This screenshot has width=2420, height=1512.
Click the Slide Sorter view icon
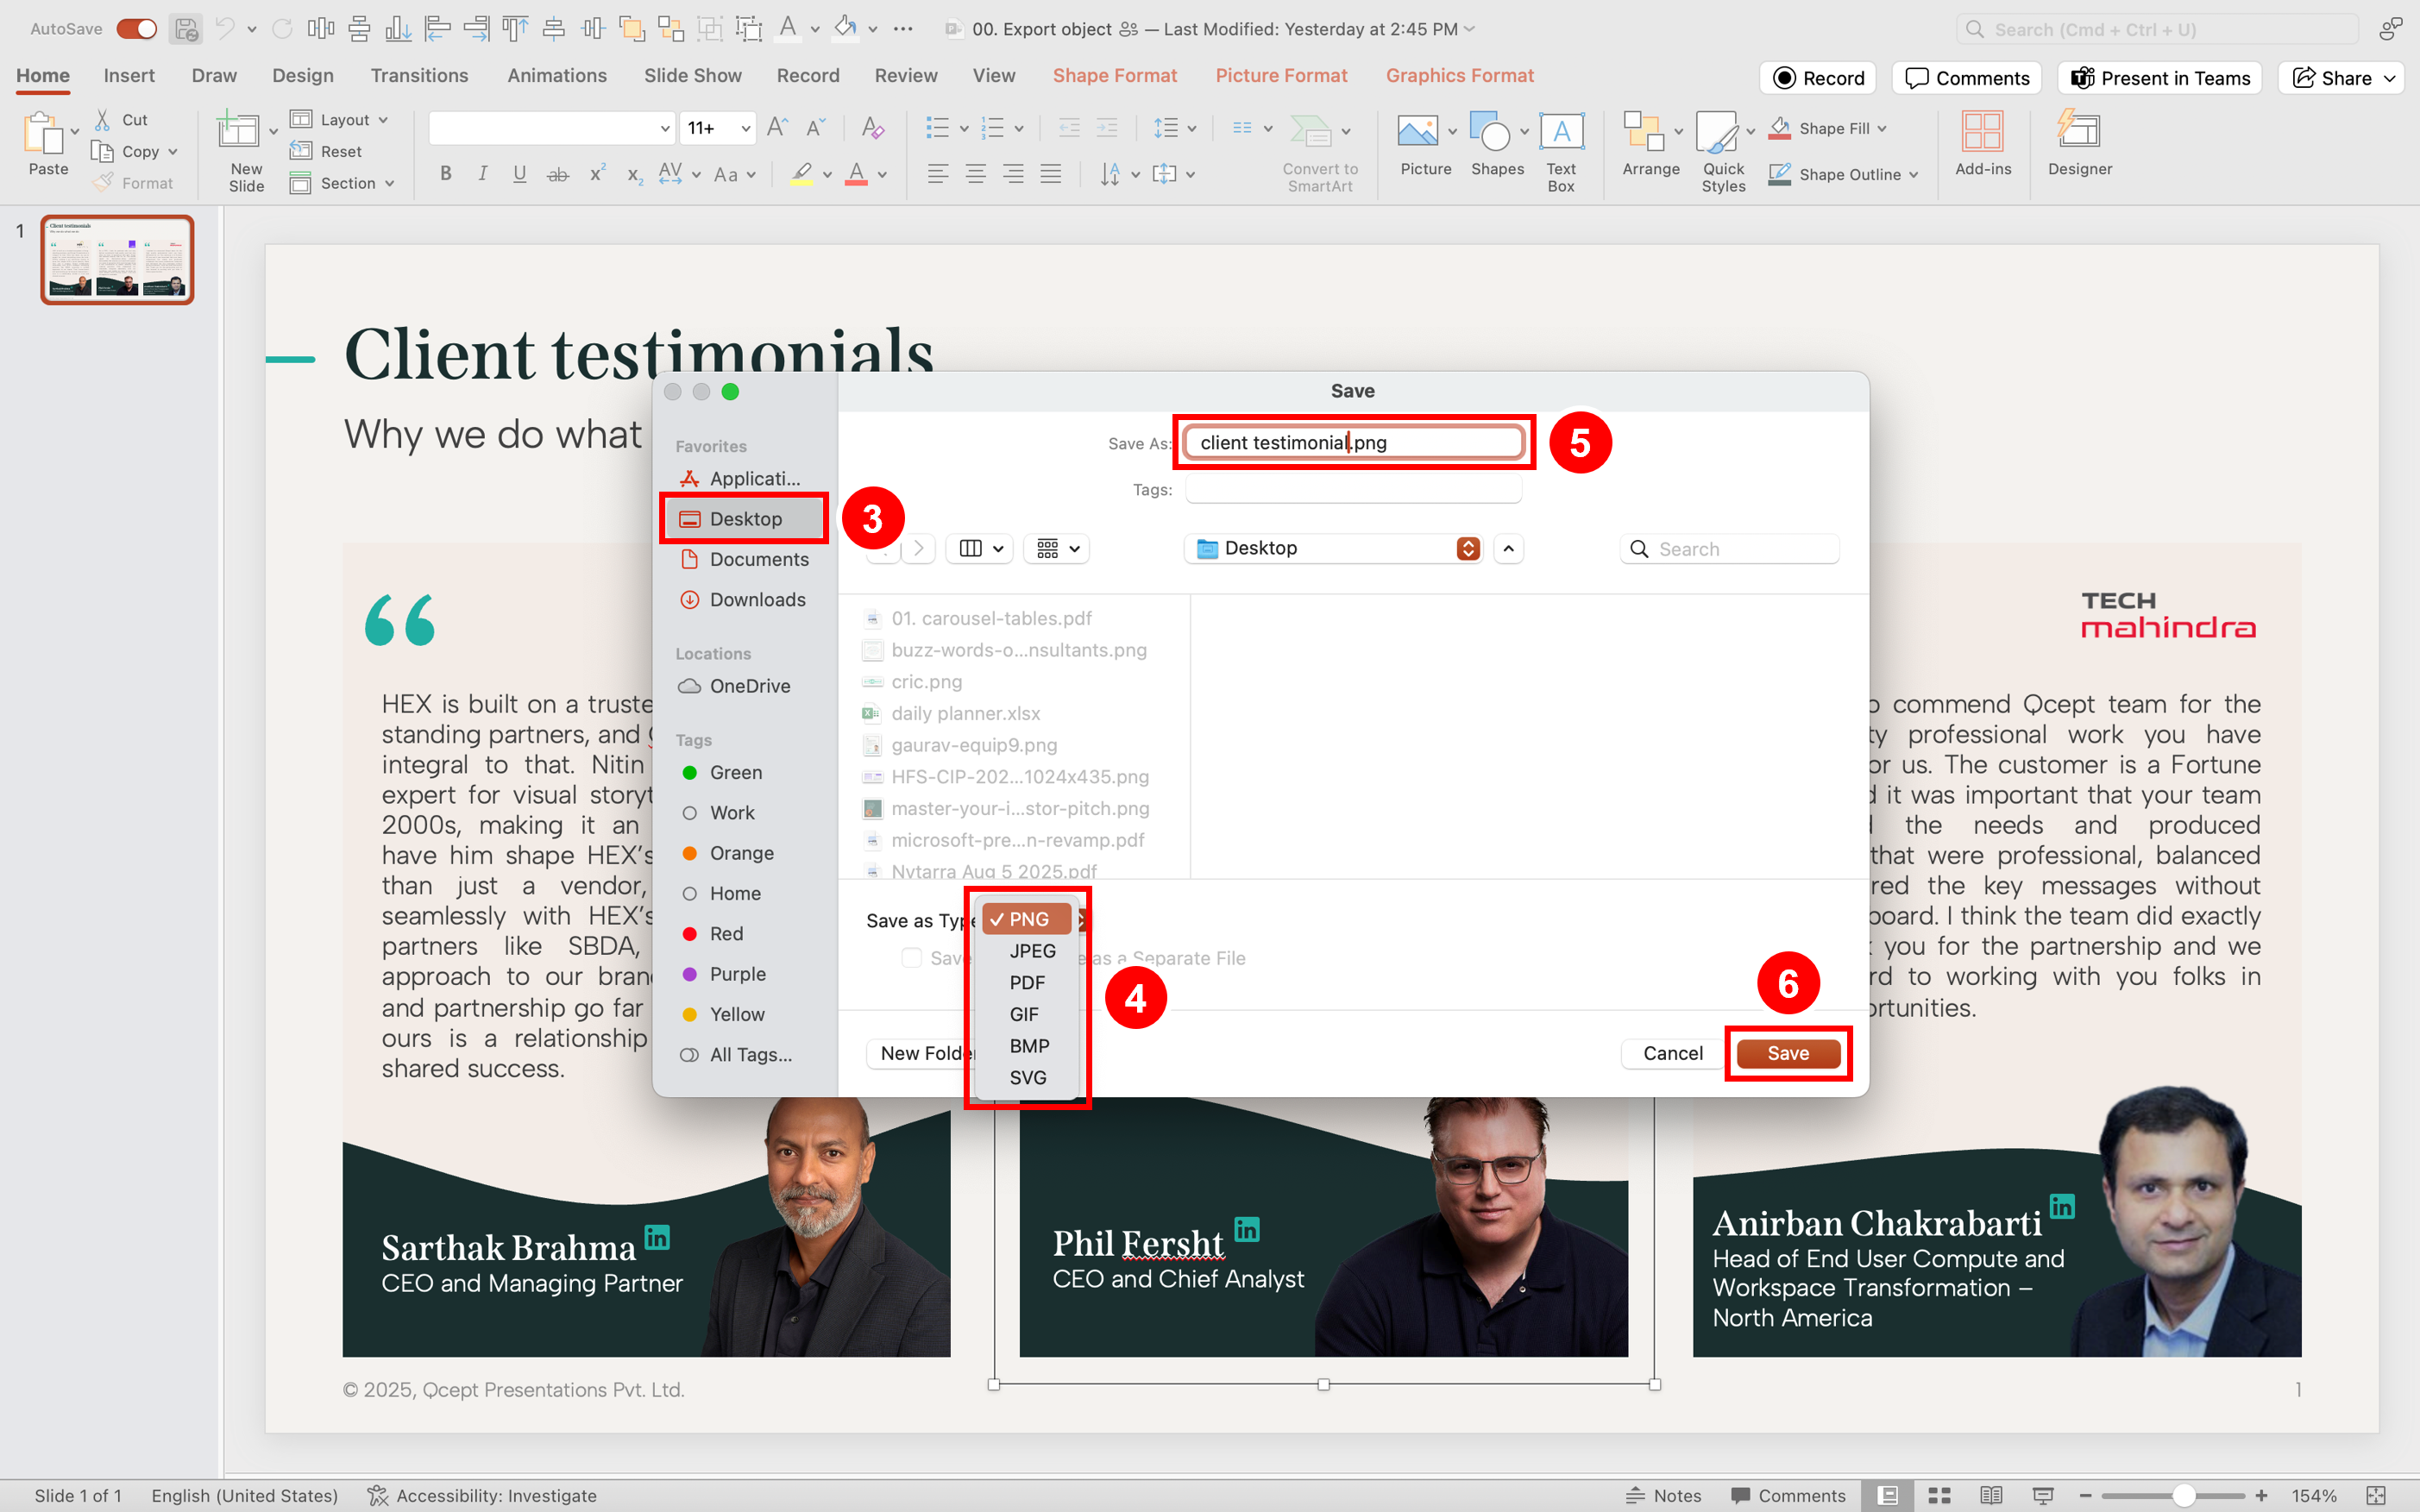tap(1939, 1495)
